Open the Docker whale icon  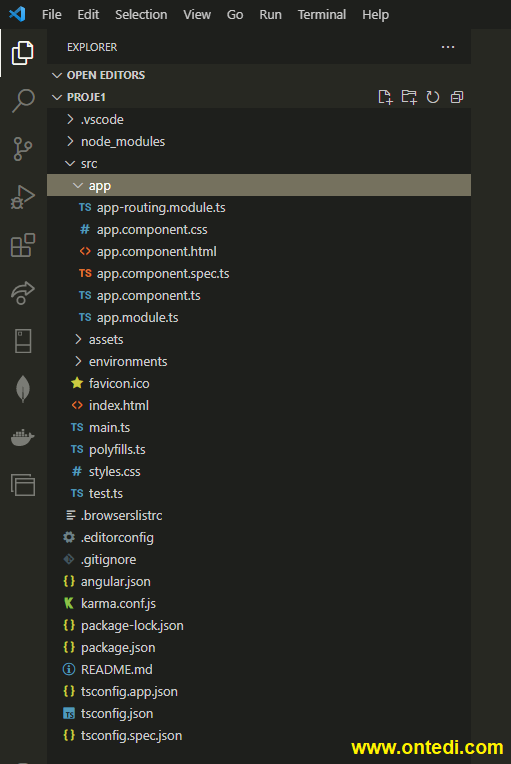(22, 437)
